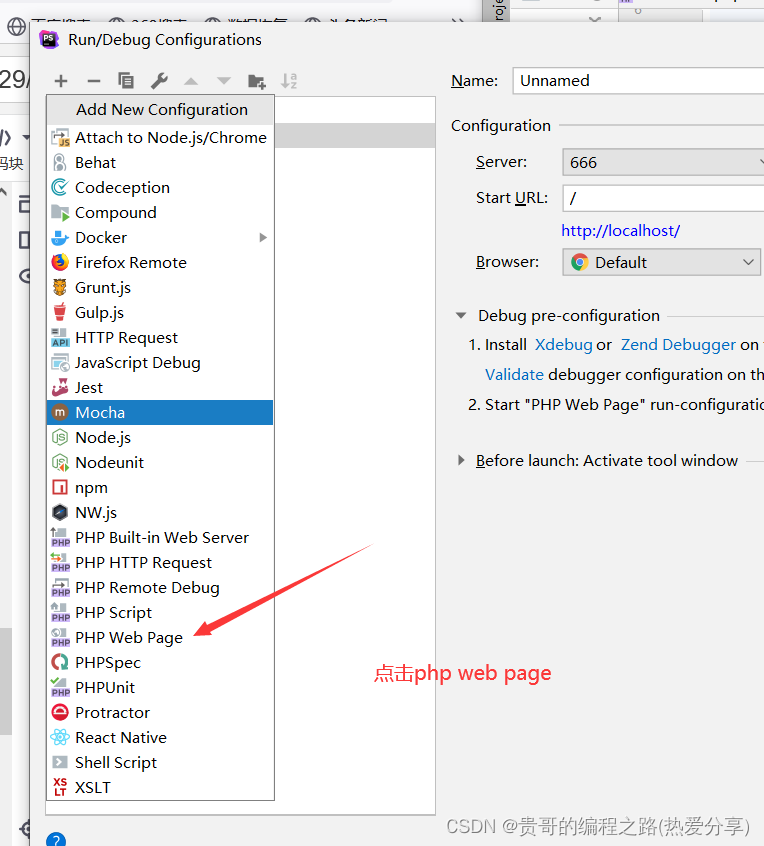Open the http://localhost/ link
The image size is (764, 846).
(620, 230)
